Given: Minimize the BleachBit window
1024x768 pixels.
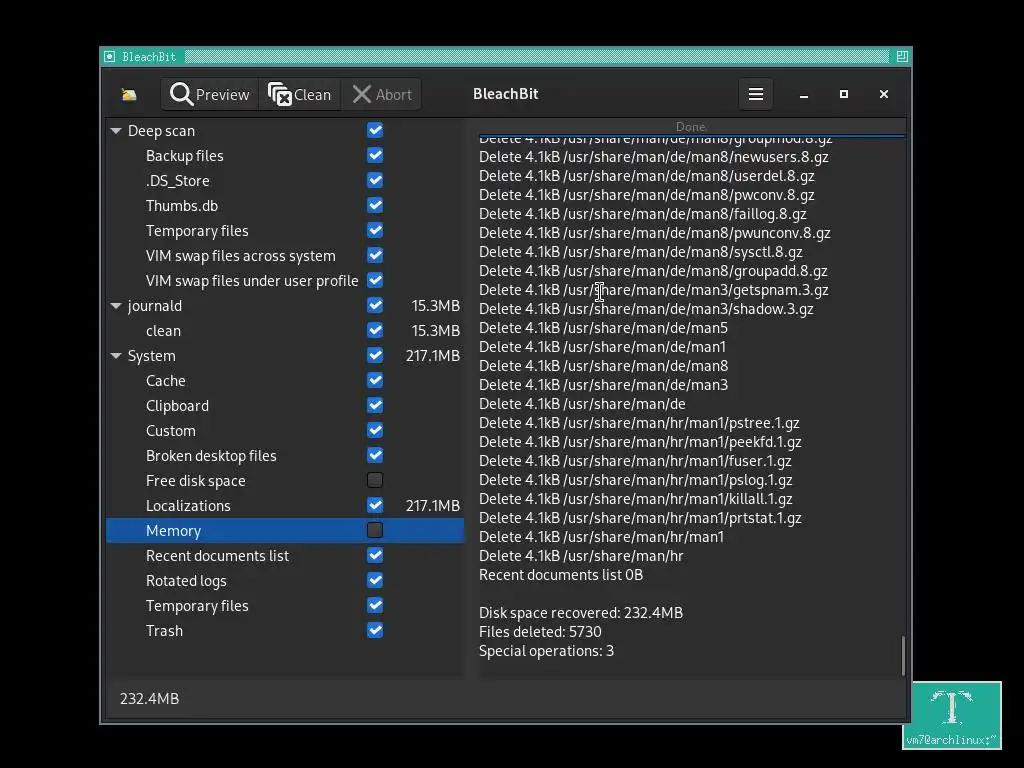Looking at the screenshot, I should [804, 95].
